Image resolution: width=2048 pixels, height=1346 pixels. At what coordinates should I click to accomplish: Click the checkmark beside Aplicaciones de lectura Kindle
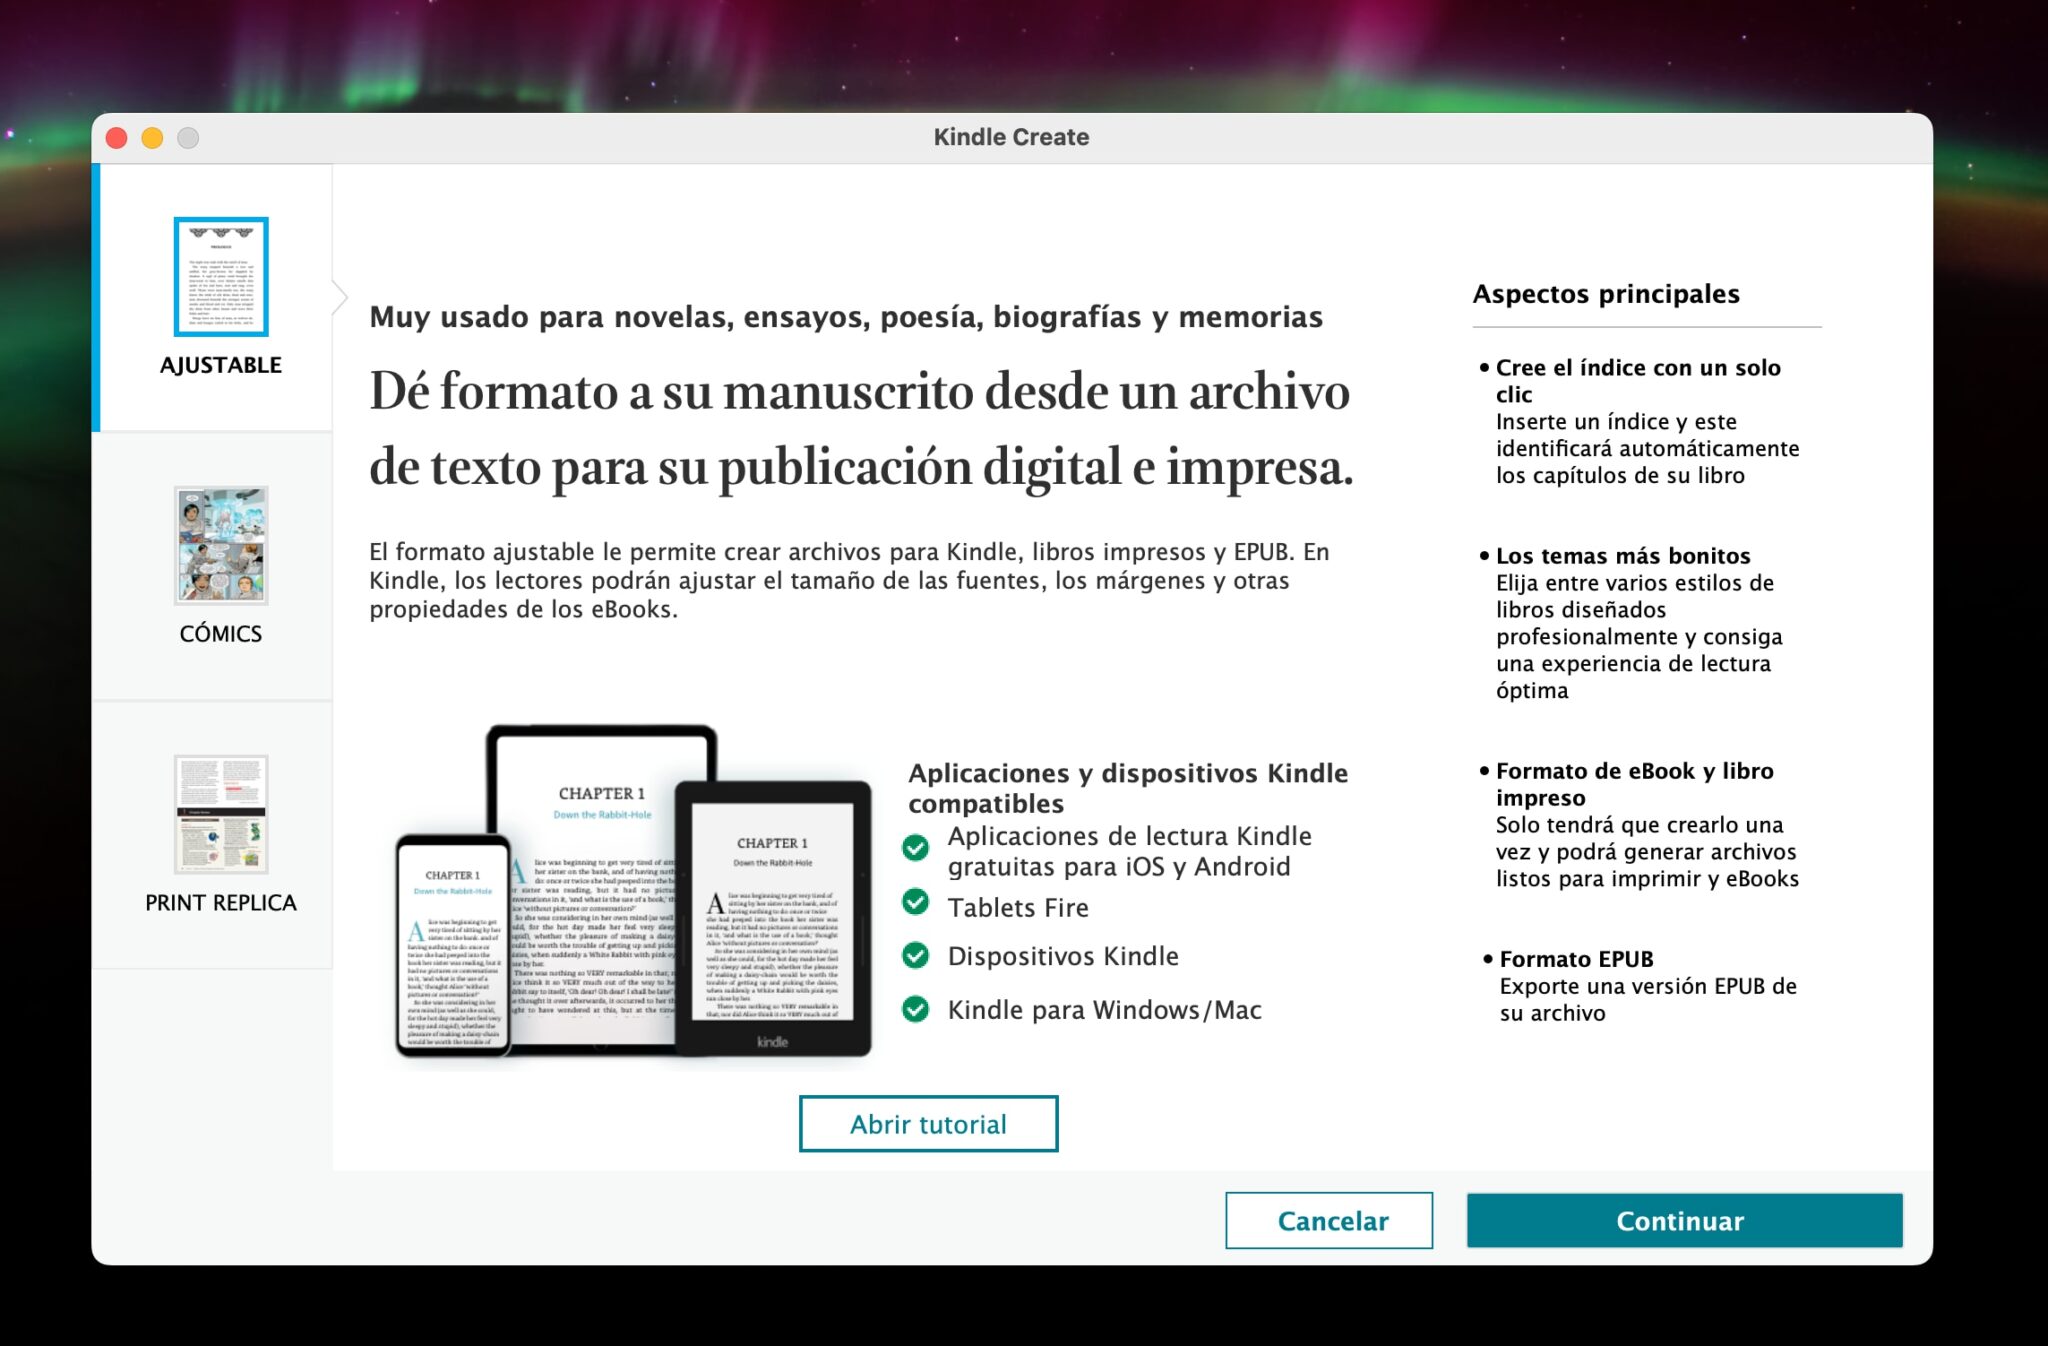click(917, 849)
